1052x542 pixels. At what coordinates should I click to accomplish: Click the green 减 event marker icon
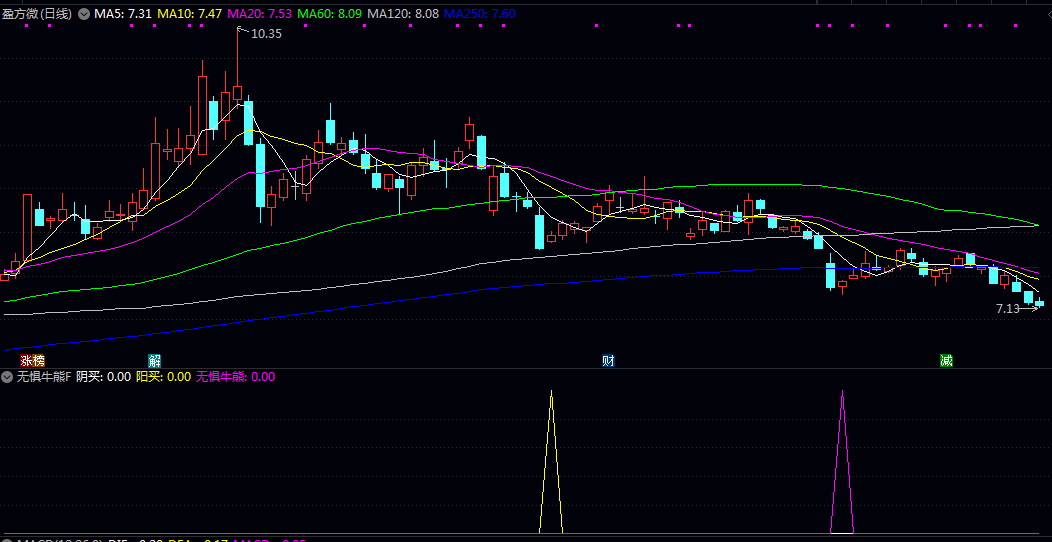pyautogui.click(x=946, y=360)
